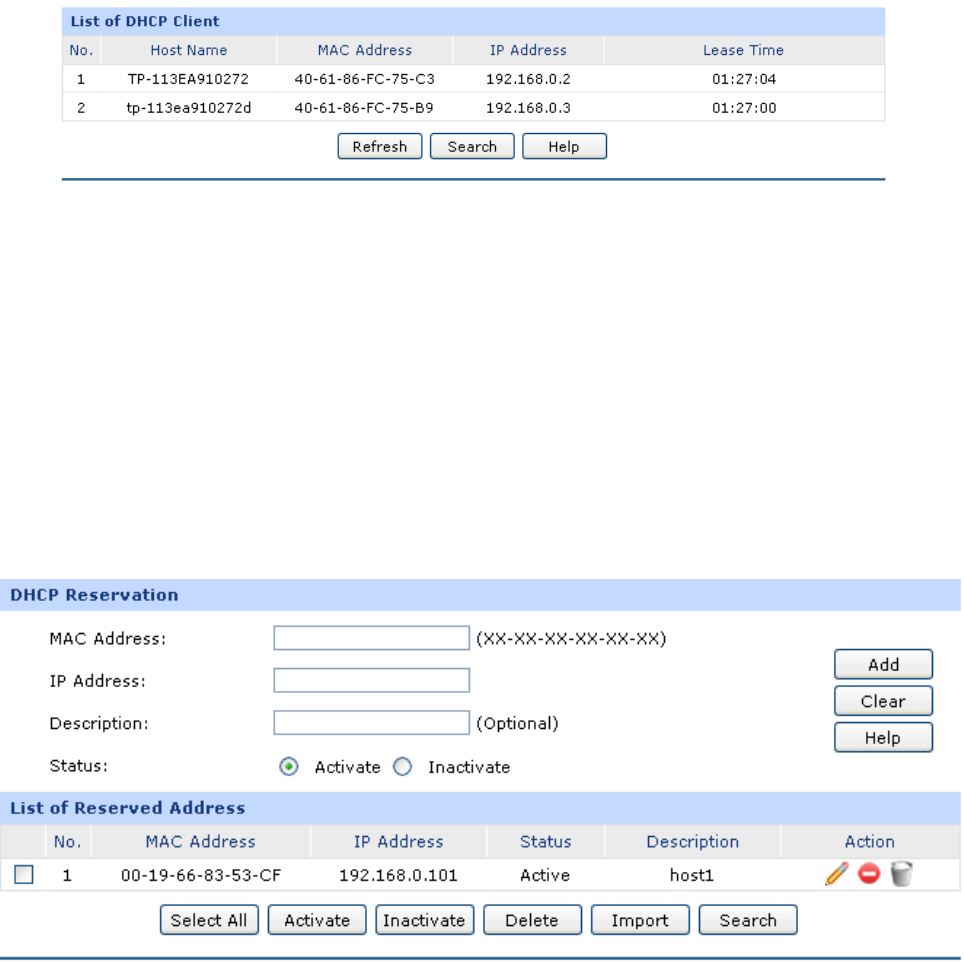Click reserved MAC 00-19-66-83-53-CF

coord(201,875)
